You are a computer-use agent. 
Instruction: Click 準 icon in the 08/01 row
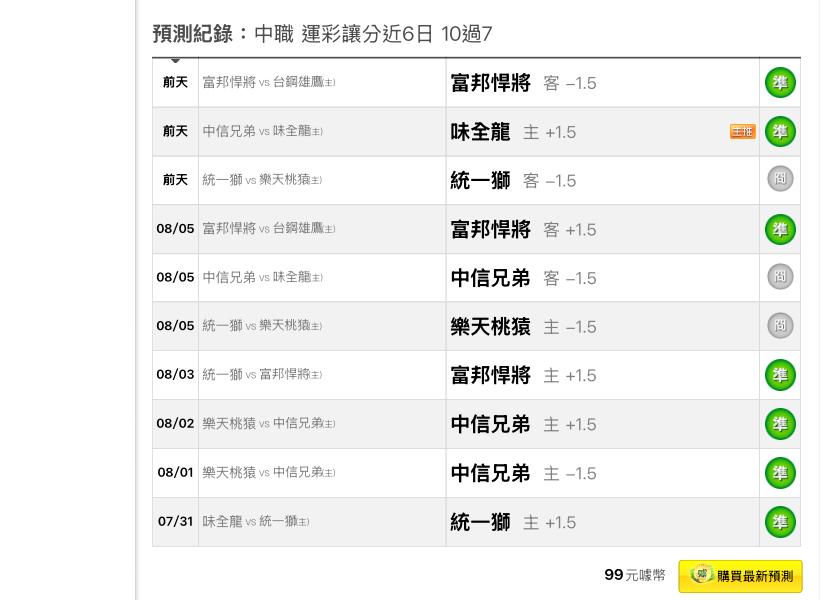pyautogui.click(x=780, y=473)
